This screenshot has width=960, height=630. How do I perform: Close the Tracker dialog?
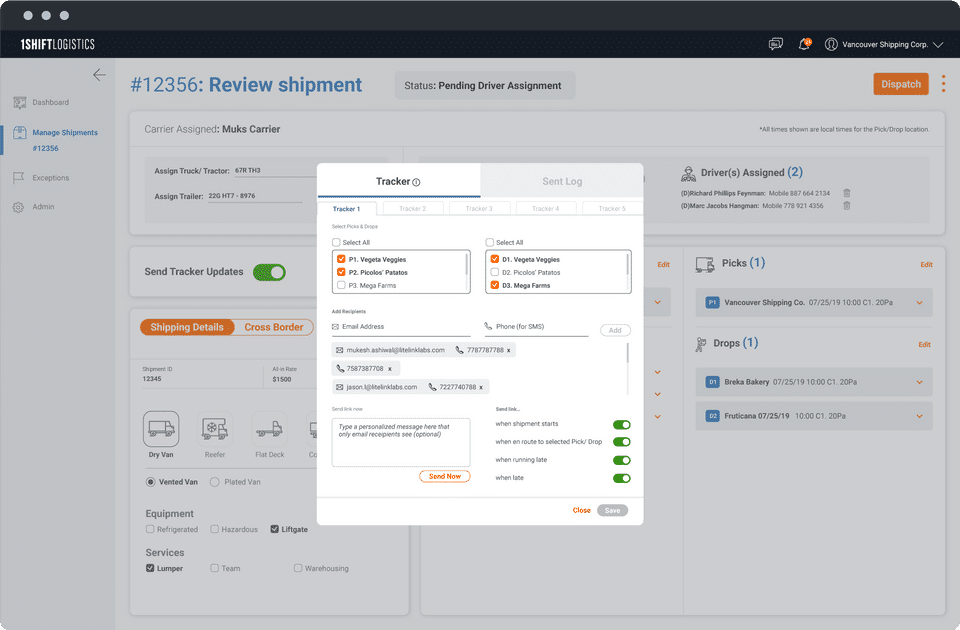(582, 510)
